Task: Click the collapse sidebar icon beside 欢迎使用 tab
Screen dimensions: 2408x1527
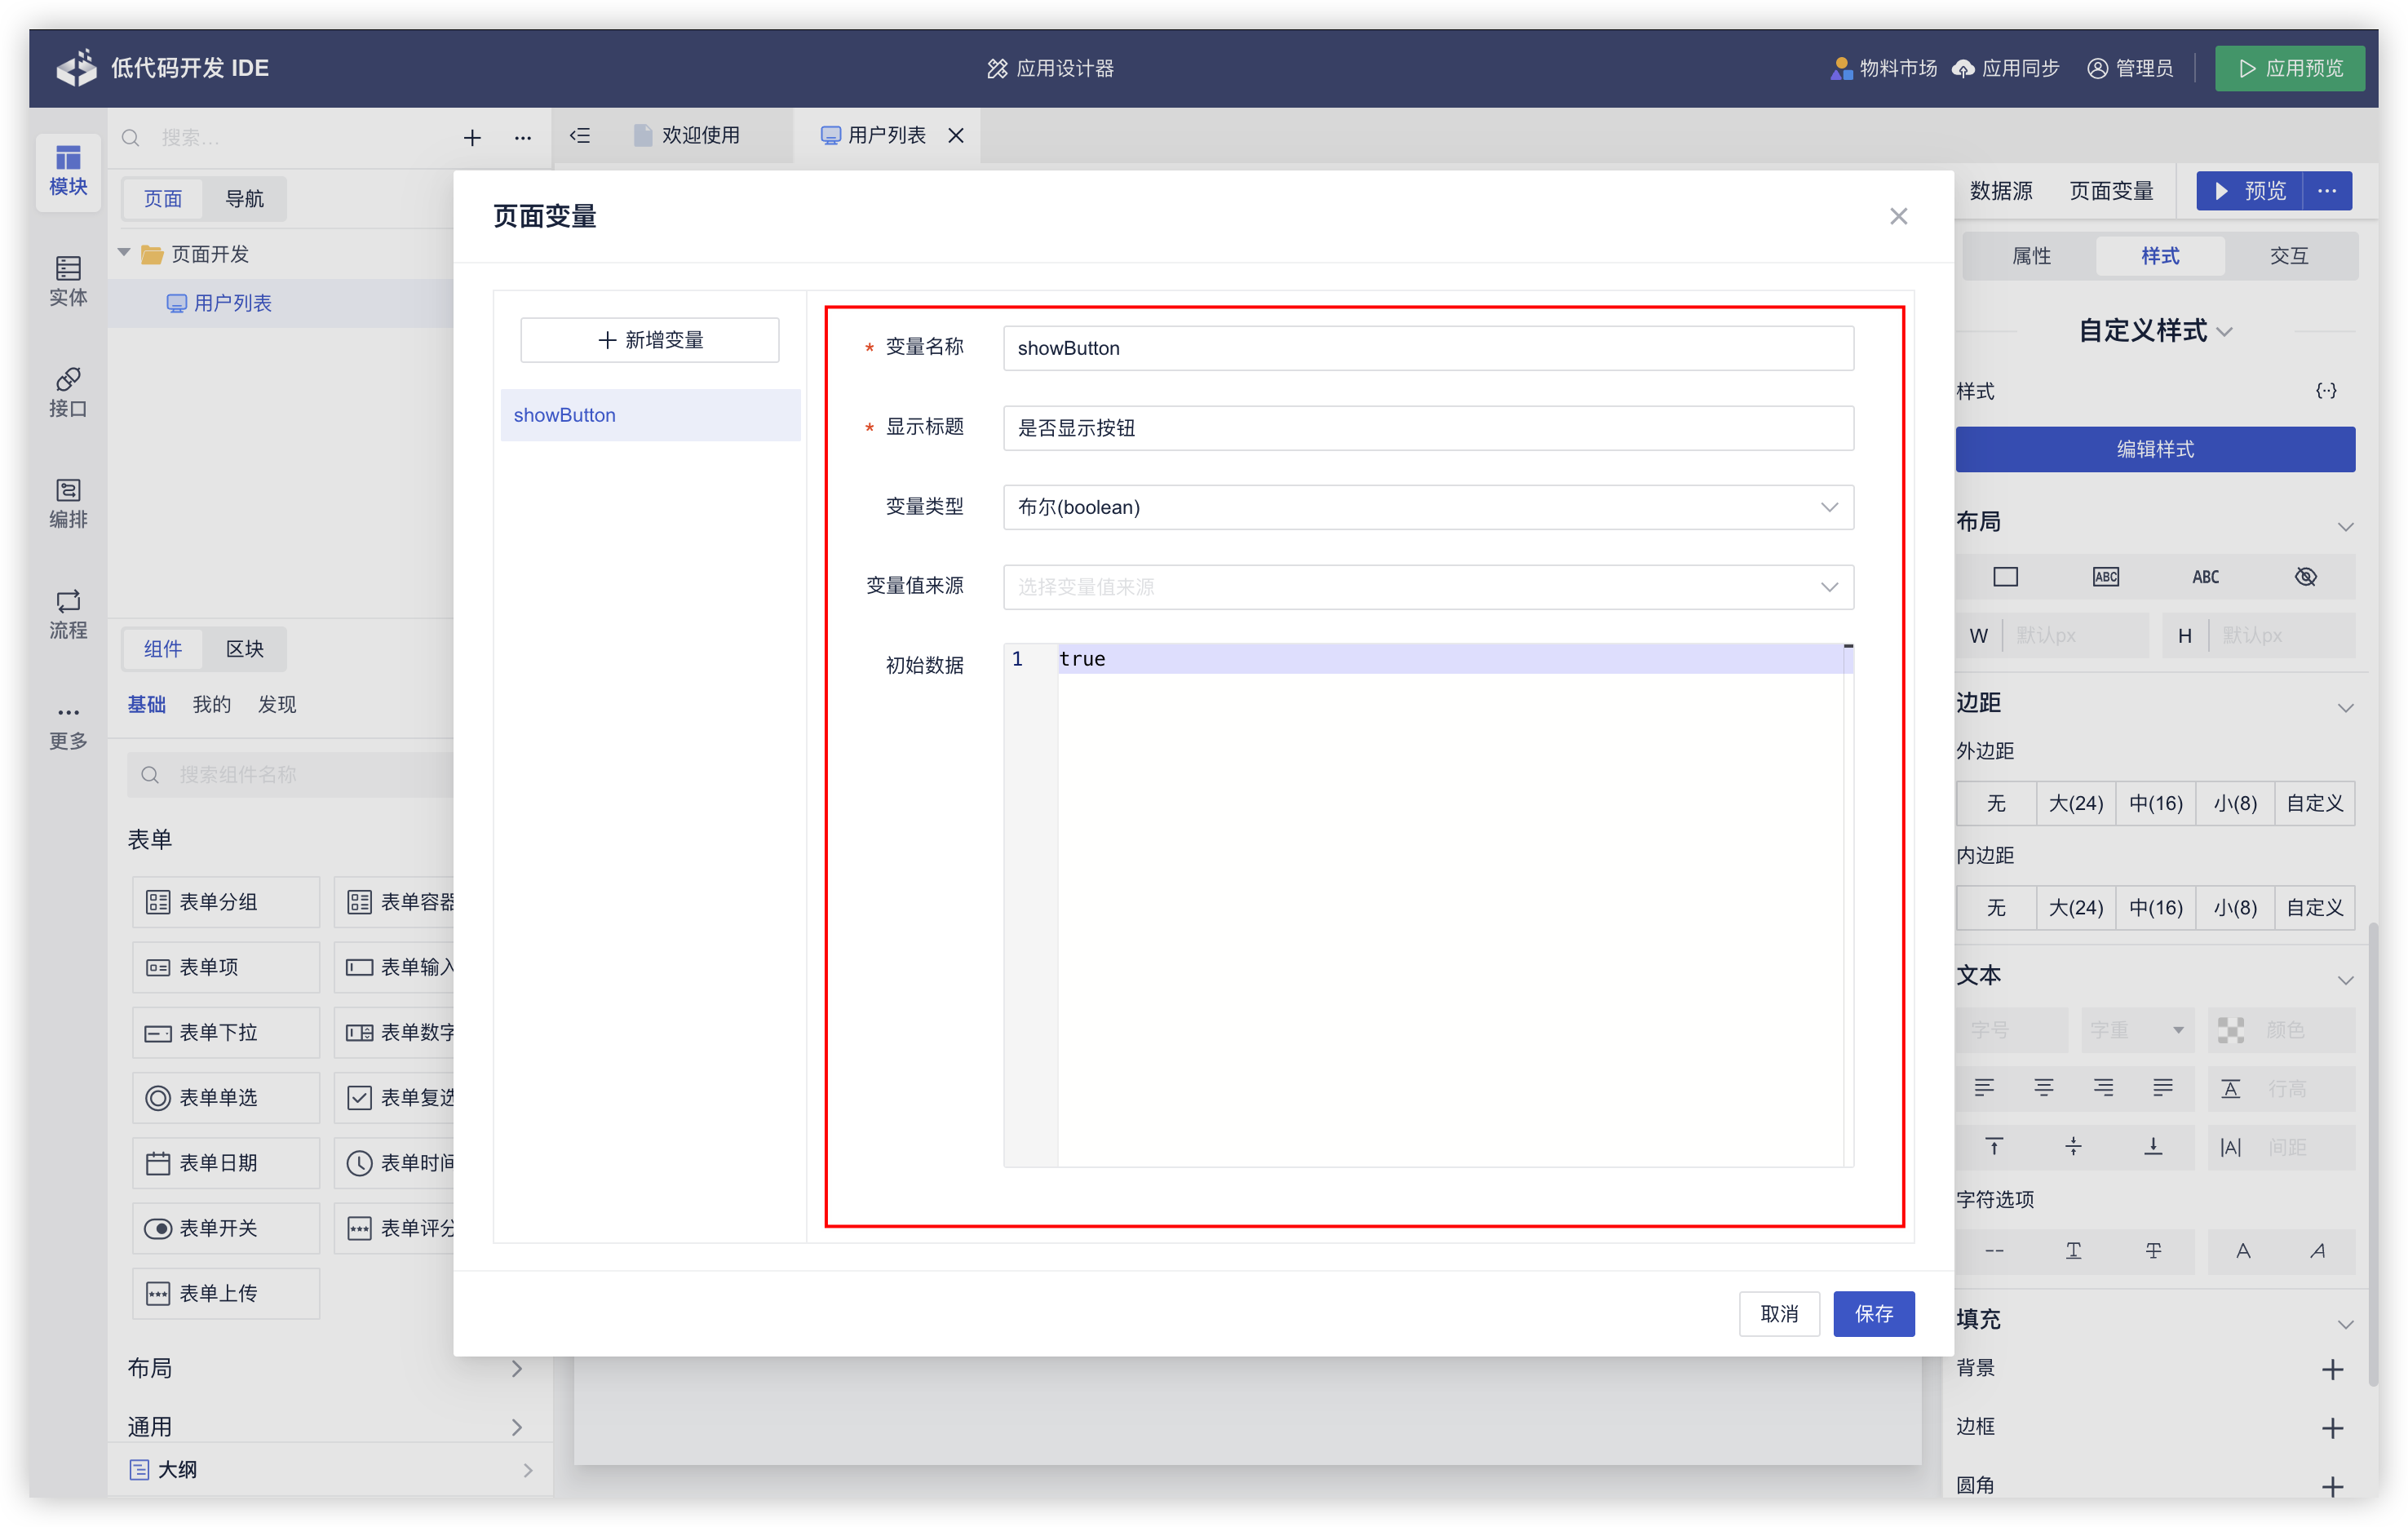Action: click(x=580, y=135)
